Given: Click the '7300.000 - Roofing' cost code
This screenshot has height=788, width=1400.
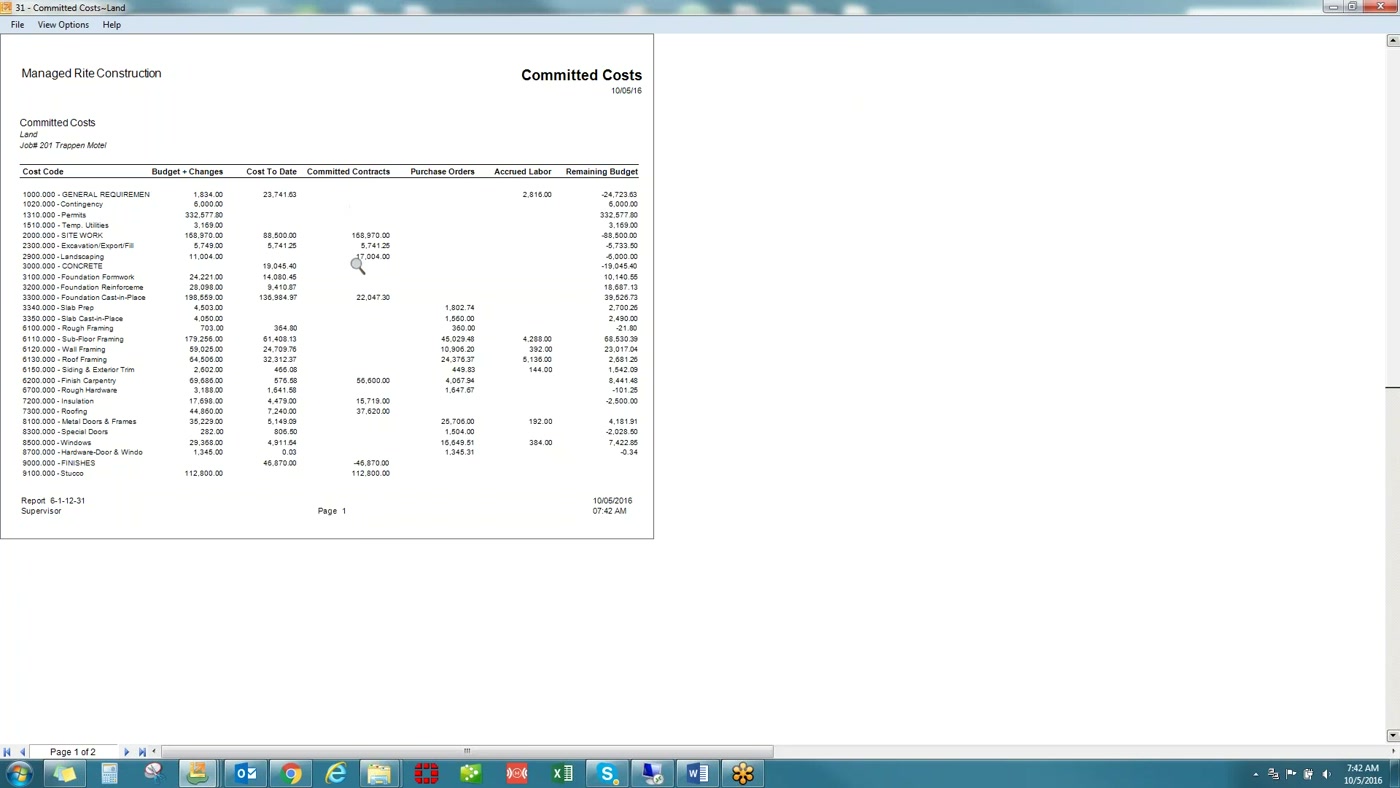Looking at the screenshot, I should (55, 411).
